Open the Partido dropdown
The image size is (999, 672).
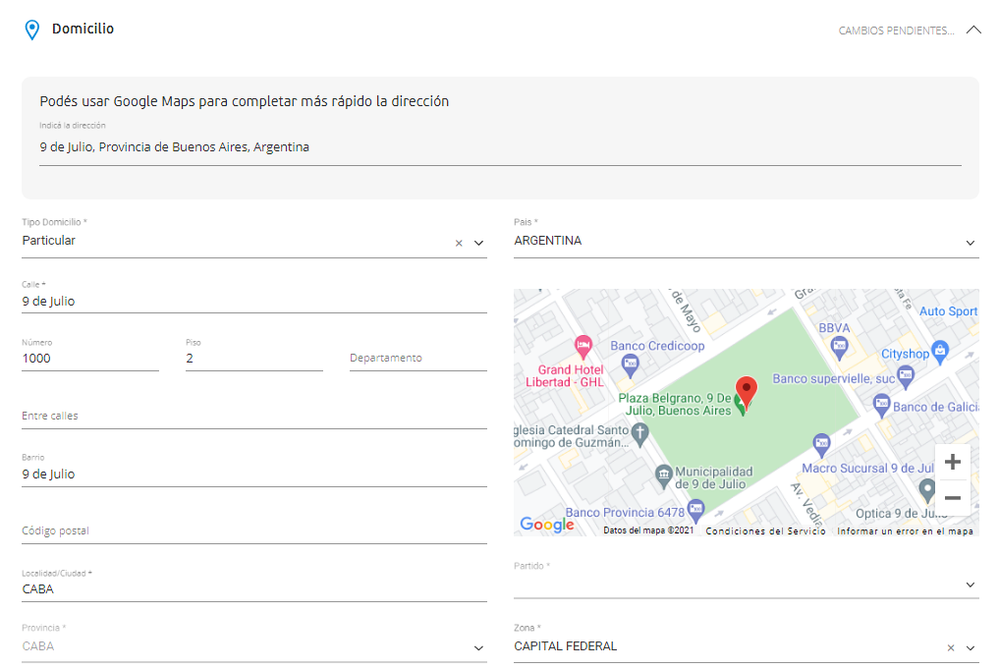pos(970,585)
